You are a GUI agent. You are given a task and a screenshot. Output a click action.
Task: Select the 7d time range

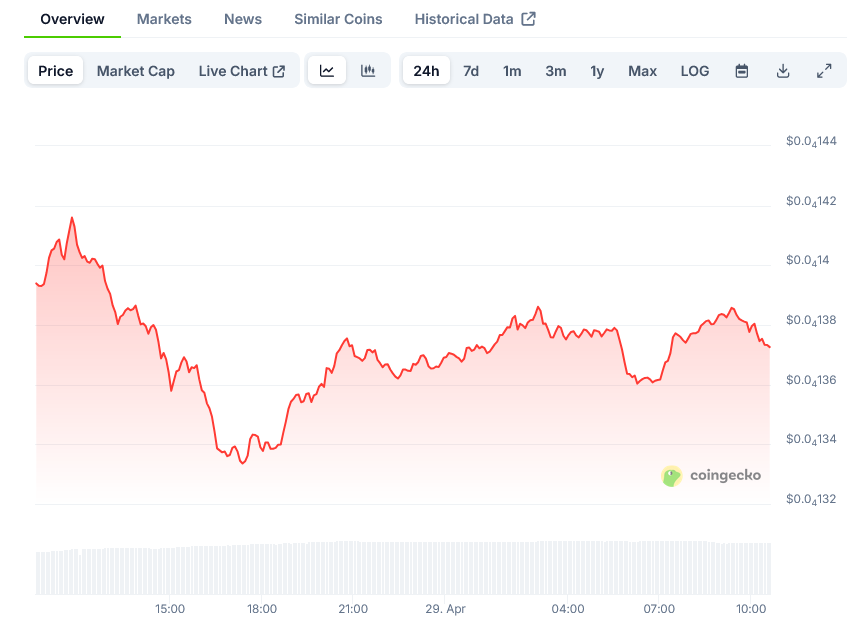pos(471,71)
